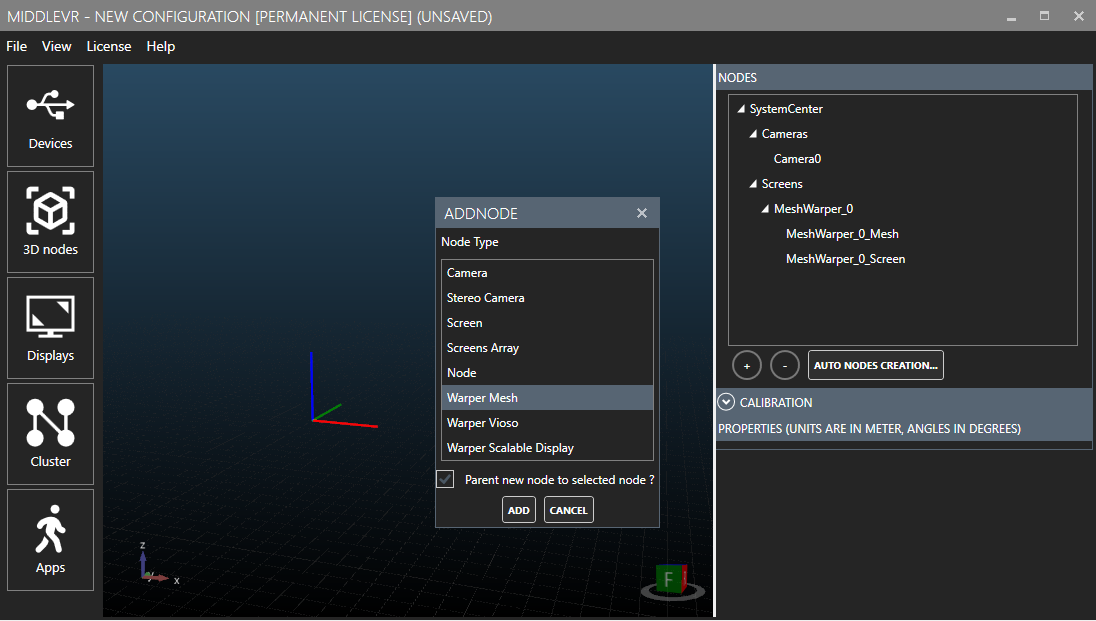Open the Cluster panel

tap(50, 434)
